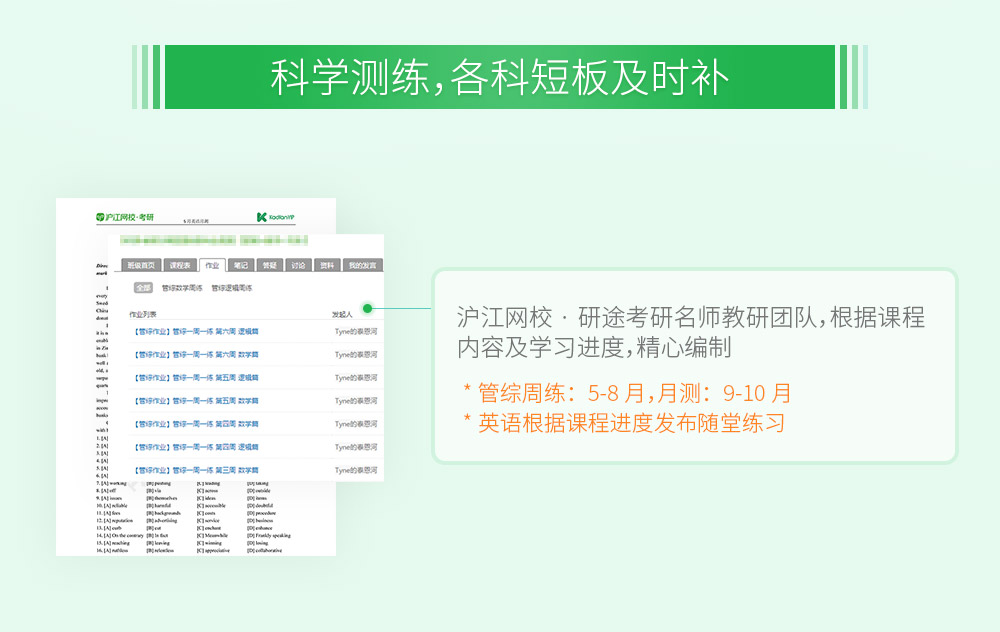This screenshot has height=632, width=1000.
Task: Select the active 作业 tab
Action: coord(210,264)
